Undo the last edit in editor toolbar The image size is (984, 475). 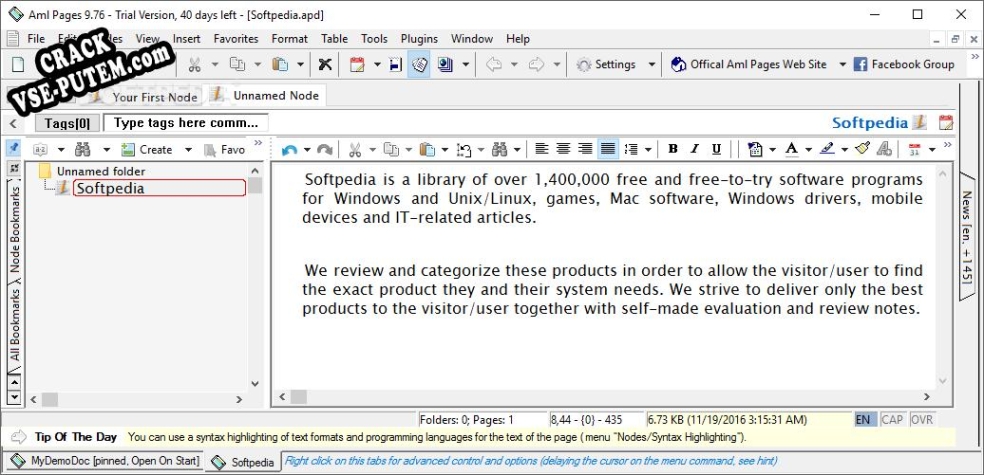(x=289, y=149)
